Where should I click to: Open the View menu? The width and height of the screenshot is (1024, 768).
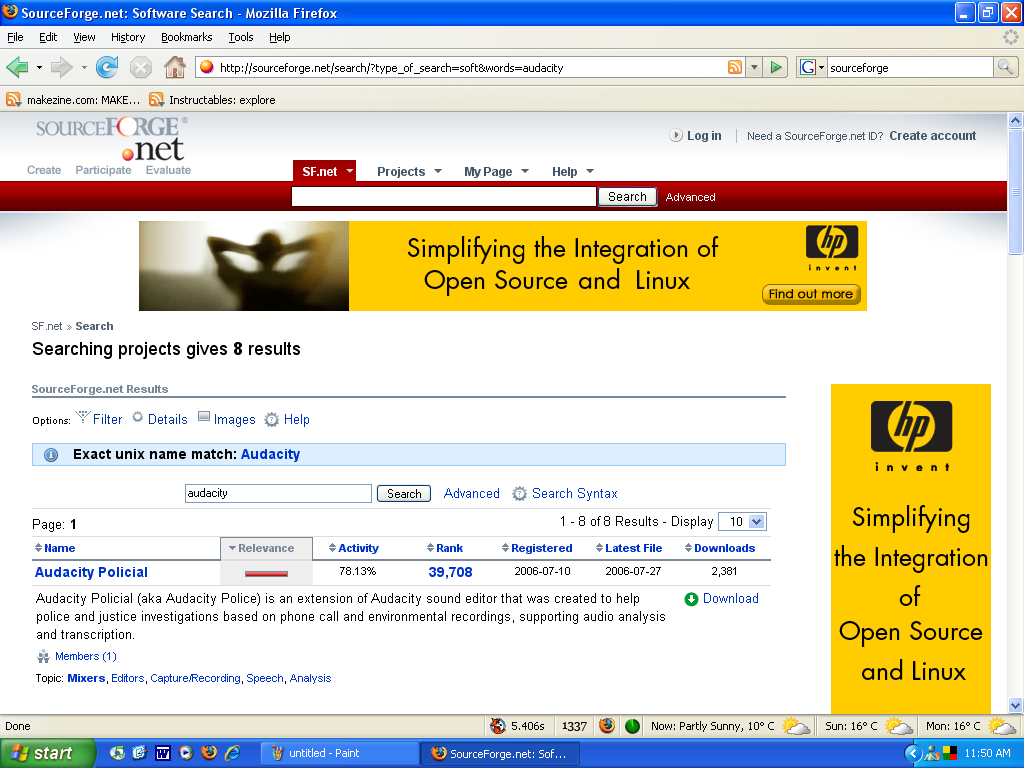pos(84,37)
